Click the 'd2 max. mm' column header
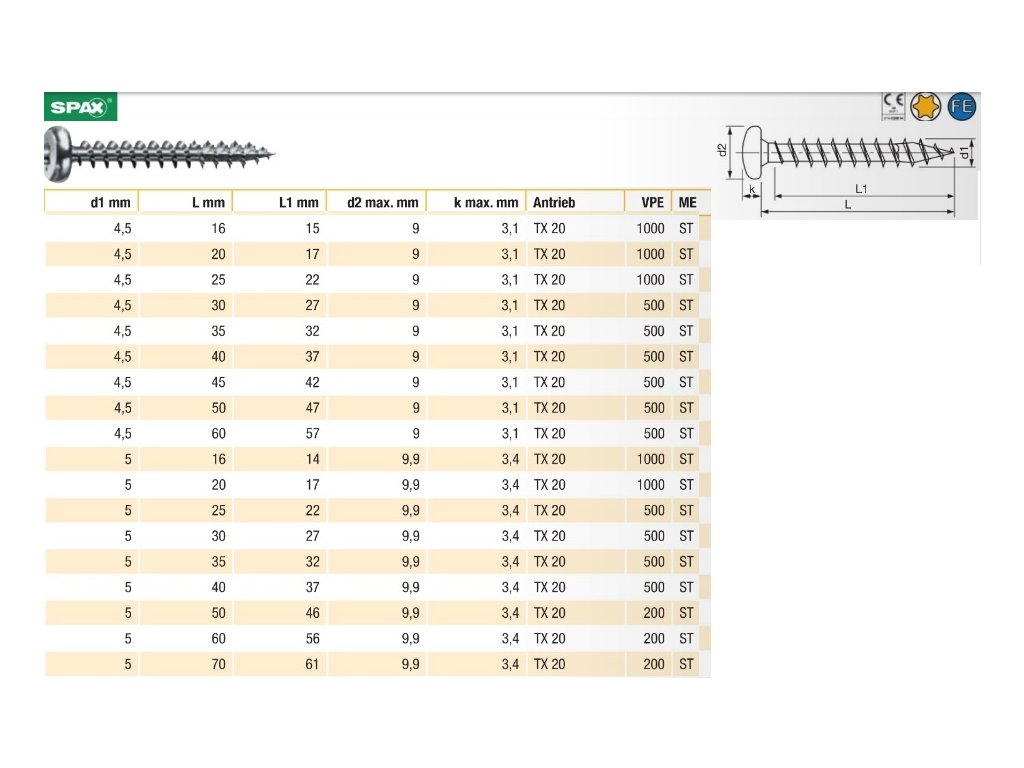The image size is (1024, 768). [382, 203]
